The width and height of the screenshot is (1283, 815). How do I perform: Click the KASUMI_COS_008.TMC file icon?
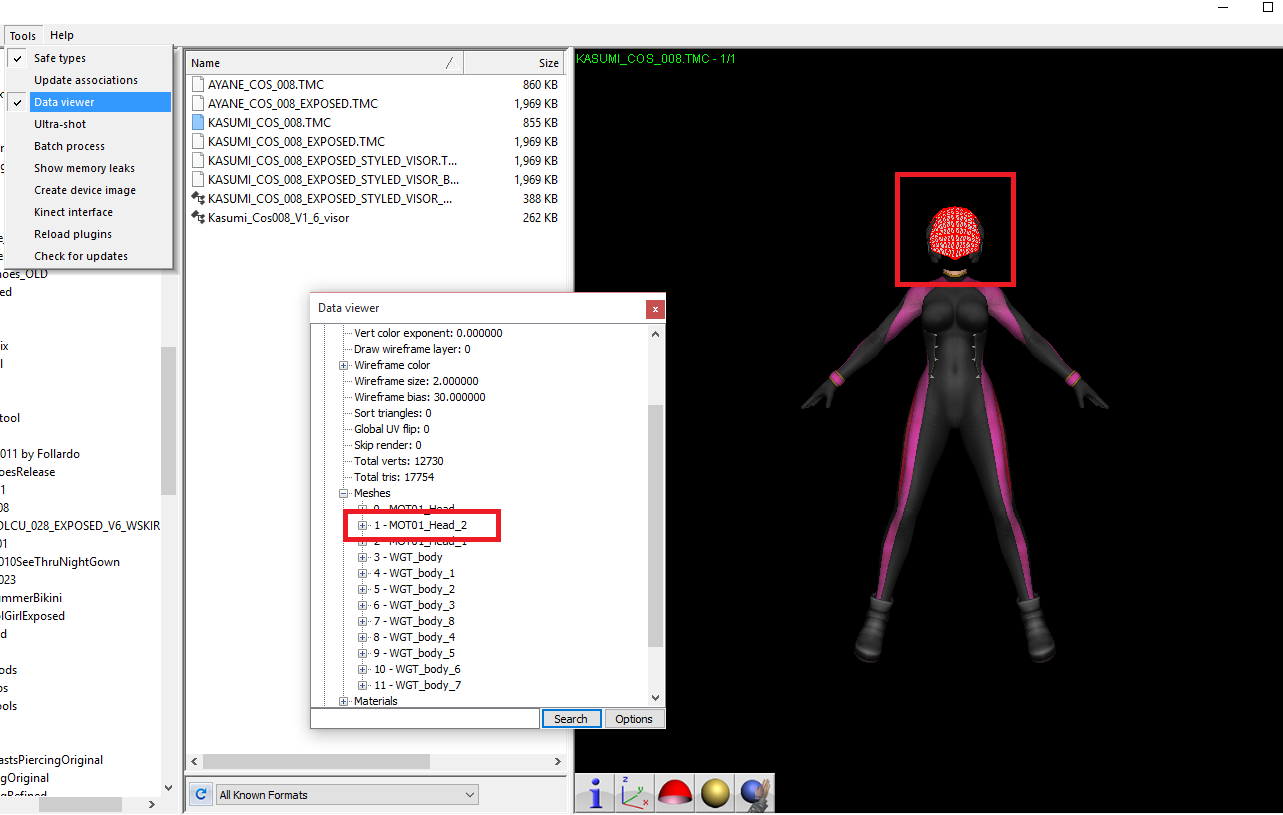198,123
